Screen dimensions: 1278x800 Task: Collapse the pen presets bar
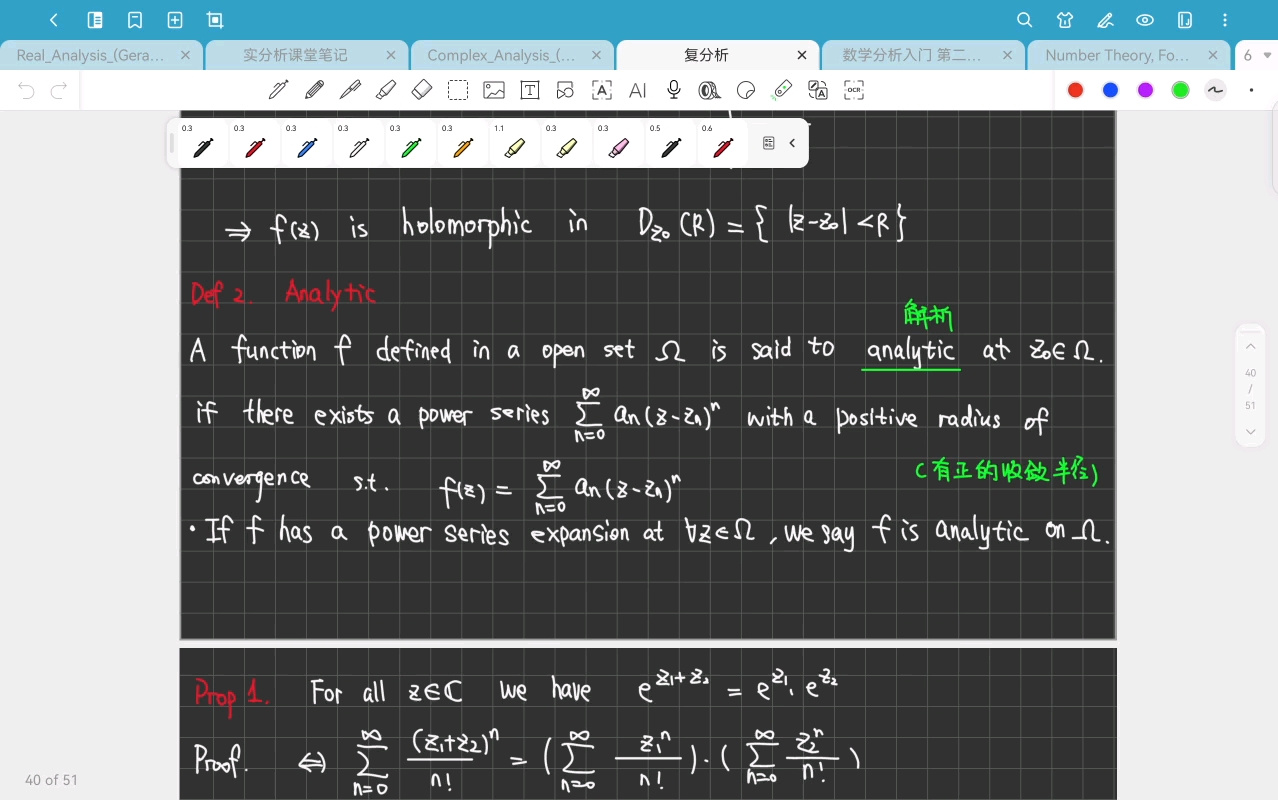pyautogui.click(x=792, y=143)
